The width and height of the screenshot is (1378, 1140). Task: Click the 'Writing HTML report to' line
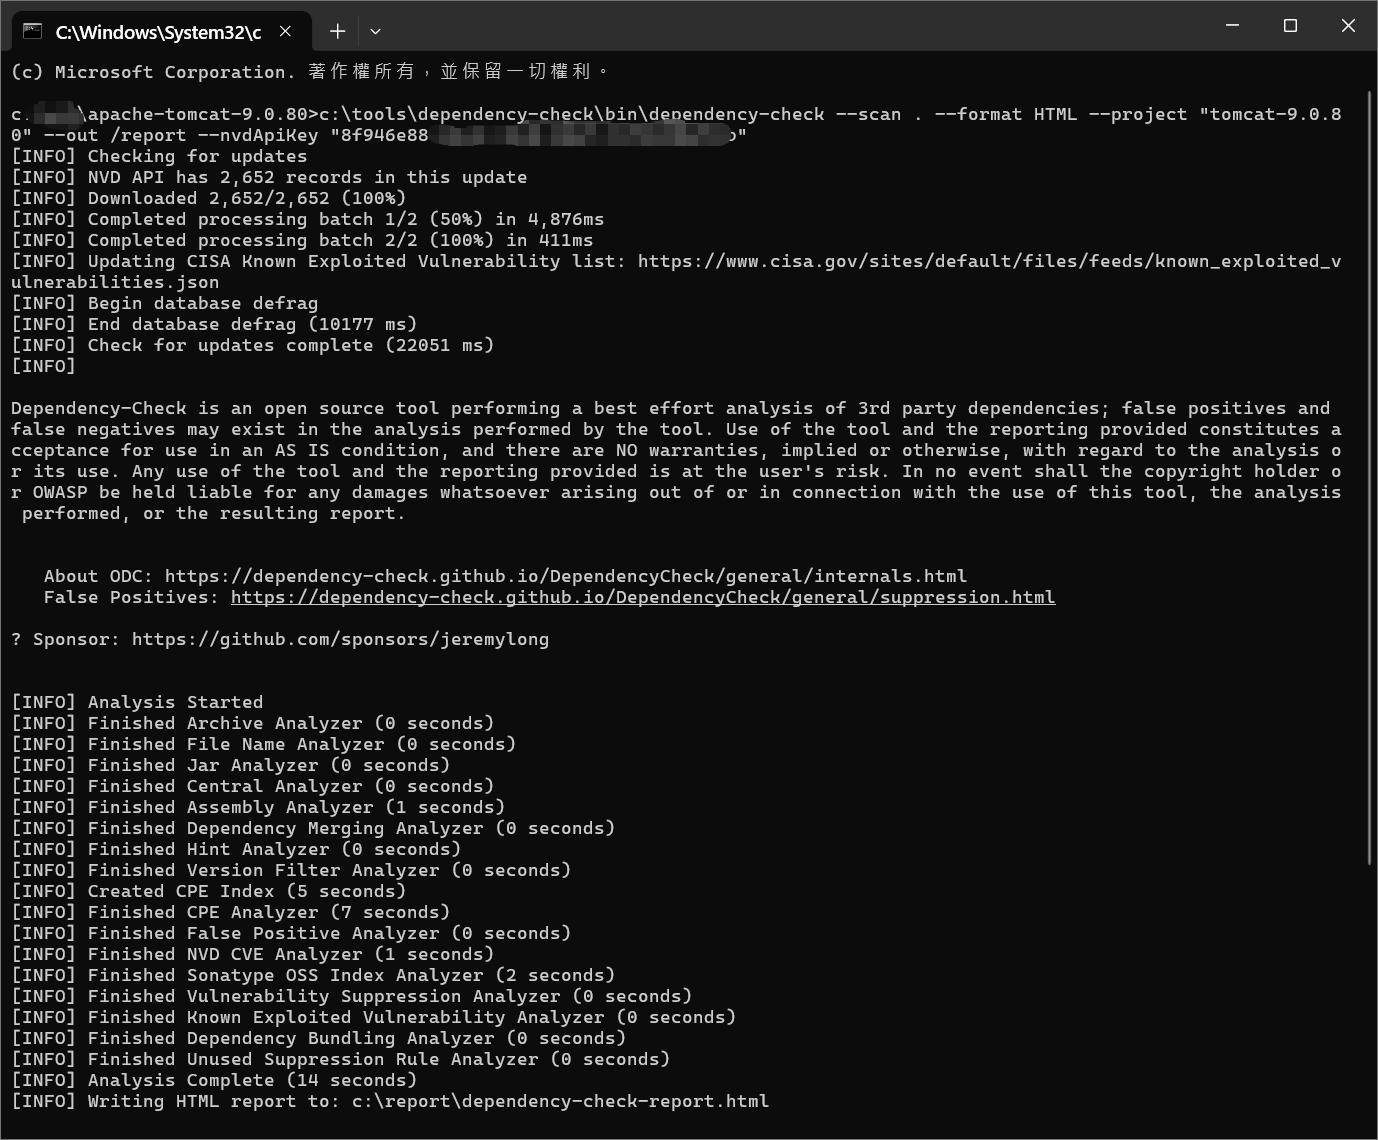[390, 1101]
